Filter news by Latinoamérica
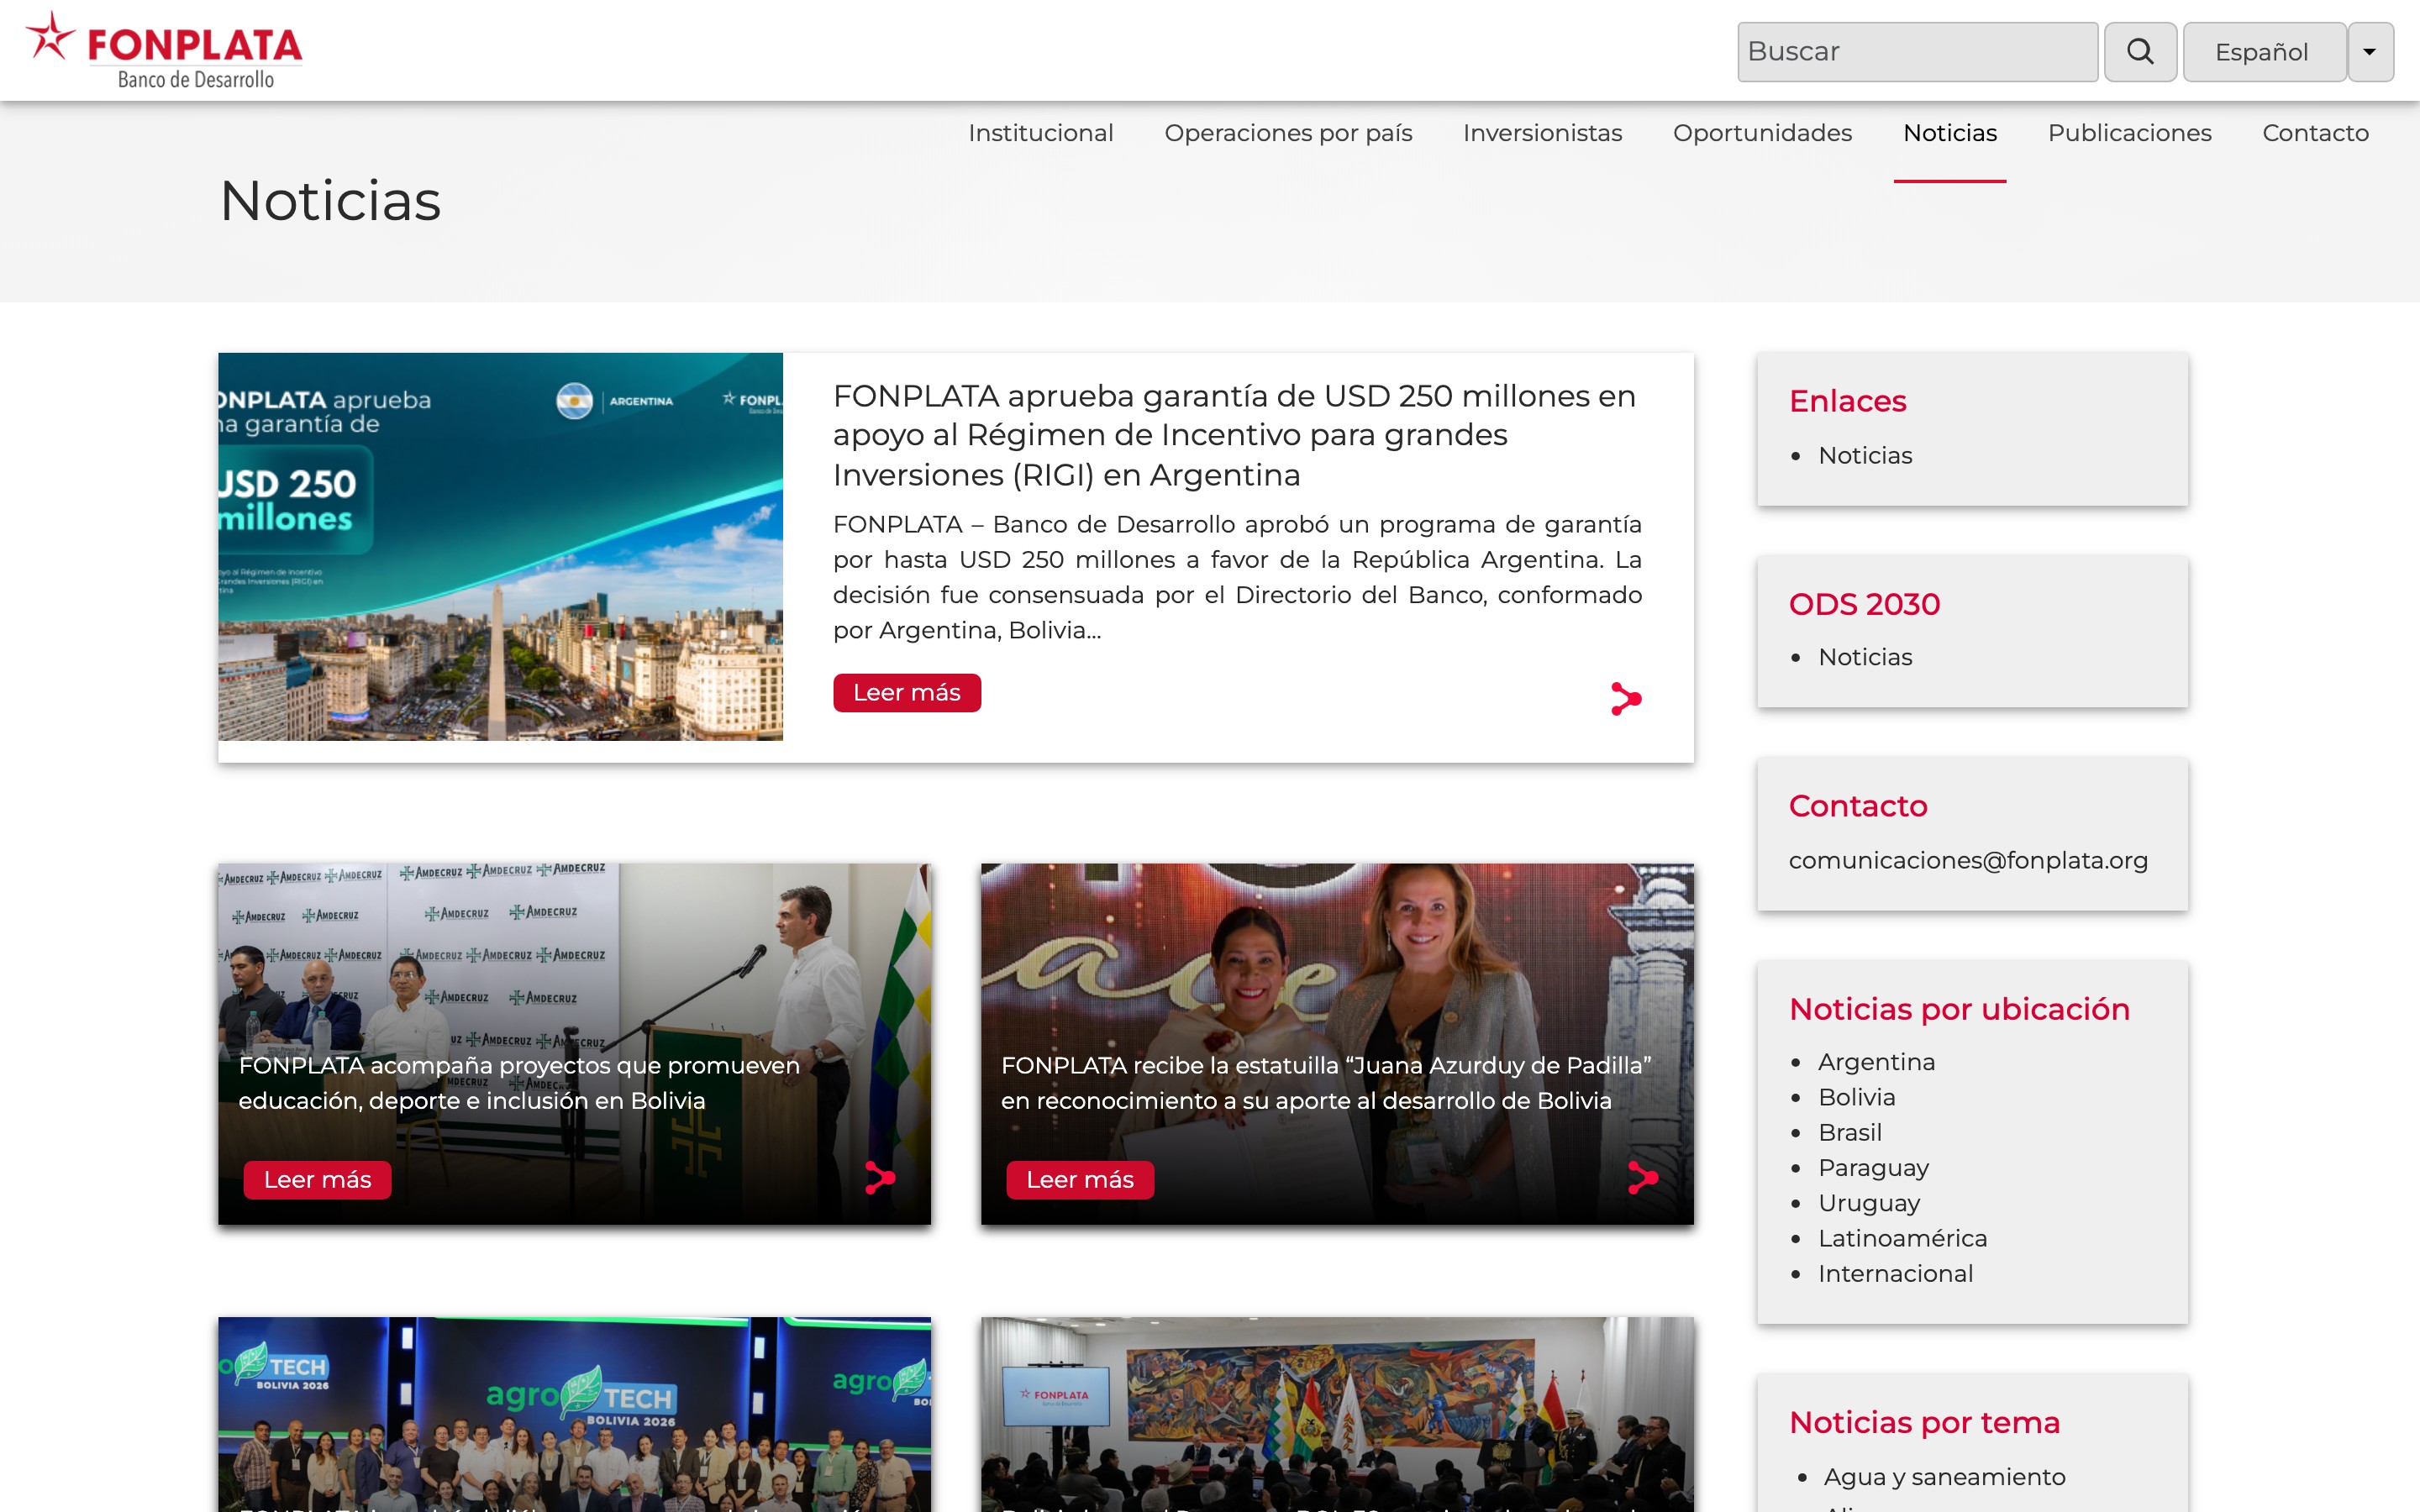 click(1902, 1238)
